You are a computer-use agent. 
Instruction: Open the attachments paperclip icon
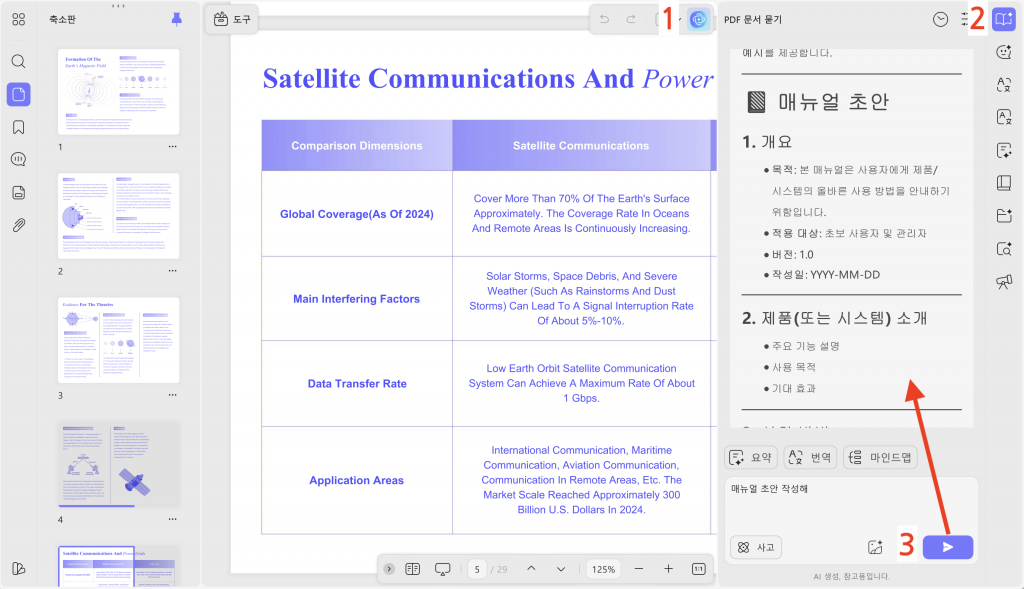tap(18, 225)
